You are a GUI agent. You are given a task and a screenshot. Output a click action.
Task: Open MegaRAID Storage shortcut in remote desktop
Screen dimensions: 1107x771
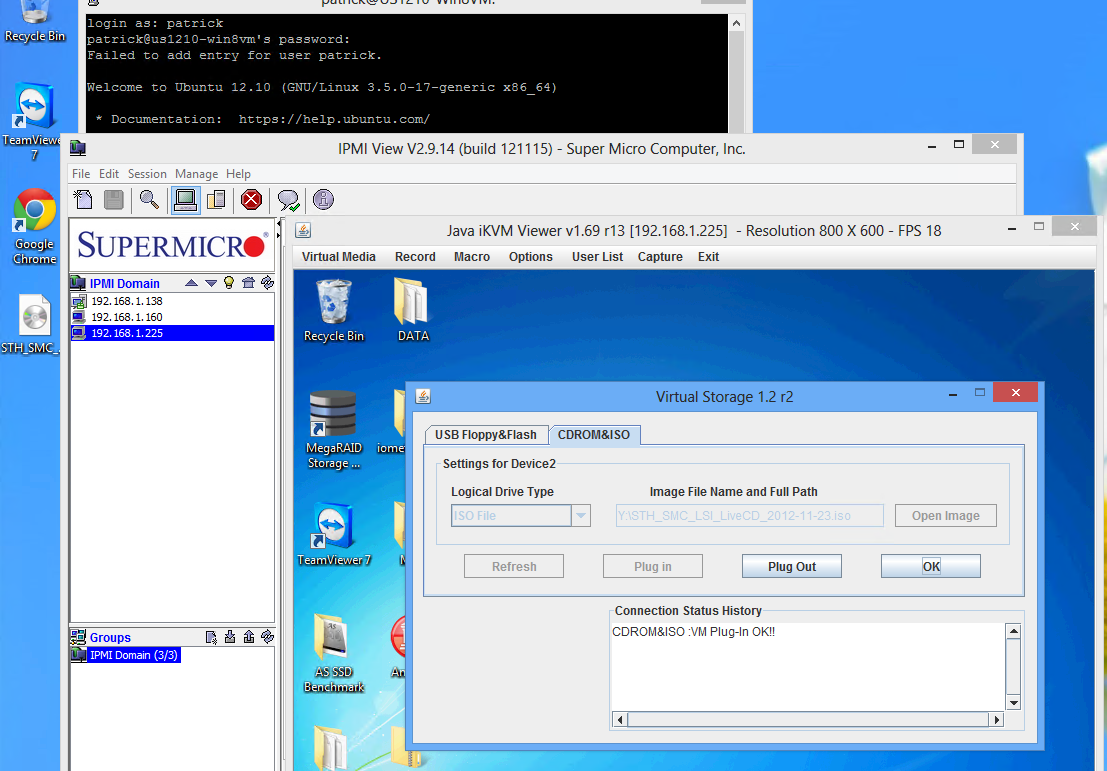[x=333, y=429]
